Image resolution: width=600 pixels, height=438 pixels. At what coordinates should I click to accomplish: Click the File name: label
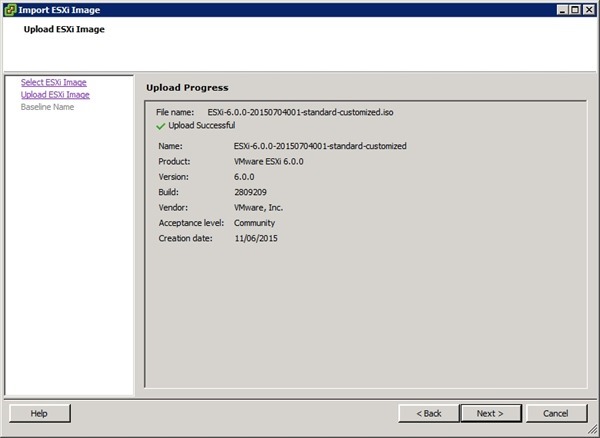[175, 112]
